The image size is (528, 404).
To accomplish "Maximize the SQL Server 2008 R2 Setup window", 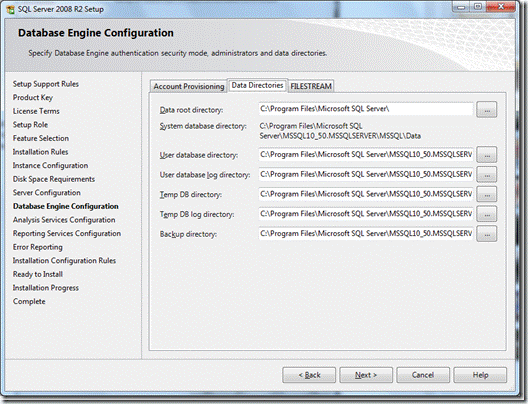I will pos(477,7).
